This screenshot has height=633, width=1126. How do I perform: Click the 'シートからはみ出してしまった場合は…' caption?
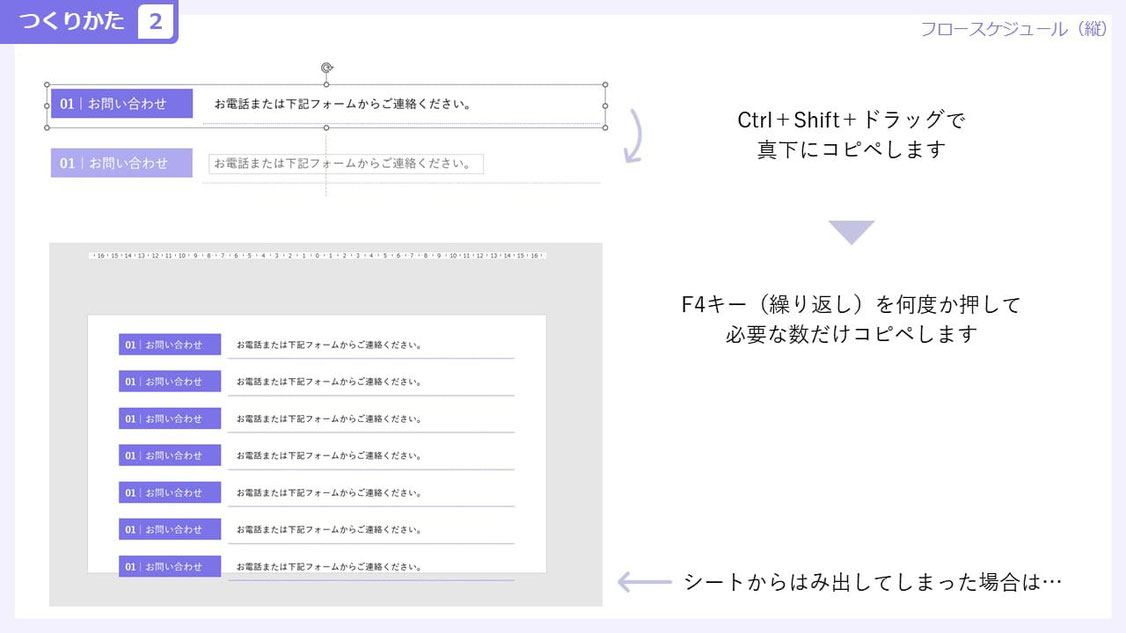click(873, 581)
